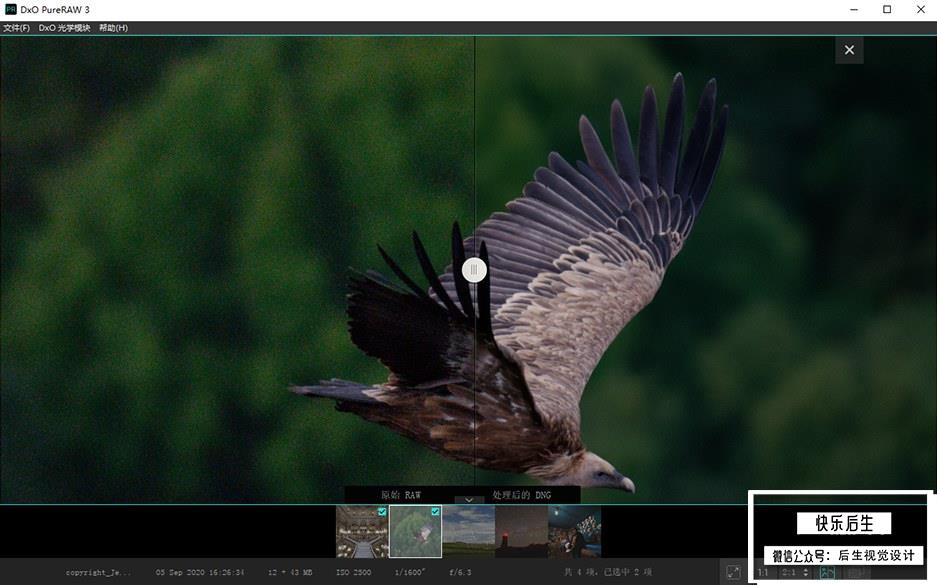
Task: Uncheck the vulture thumbnail's selection checkbox
Action: pos(435,512)
